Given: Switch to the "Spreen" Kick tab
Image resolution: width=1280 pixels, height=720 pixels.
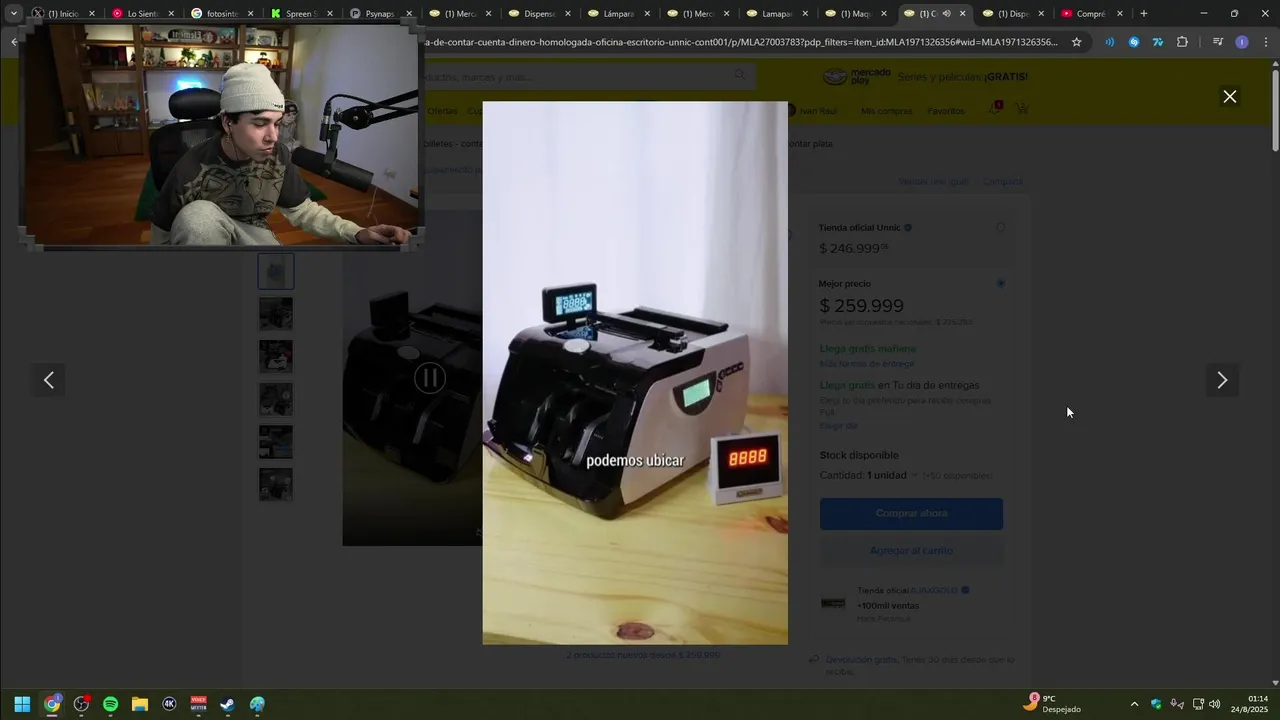Looking at the screenshot, I should 301,14.
